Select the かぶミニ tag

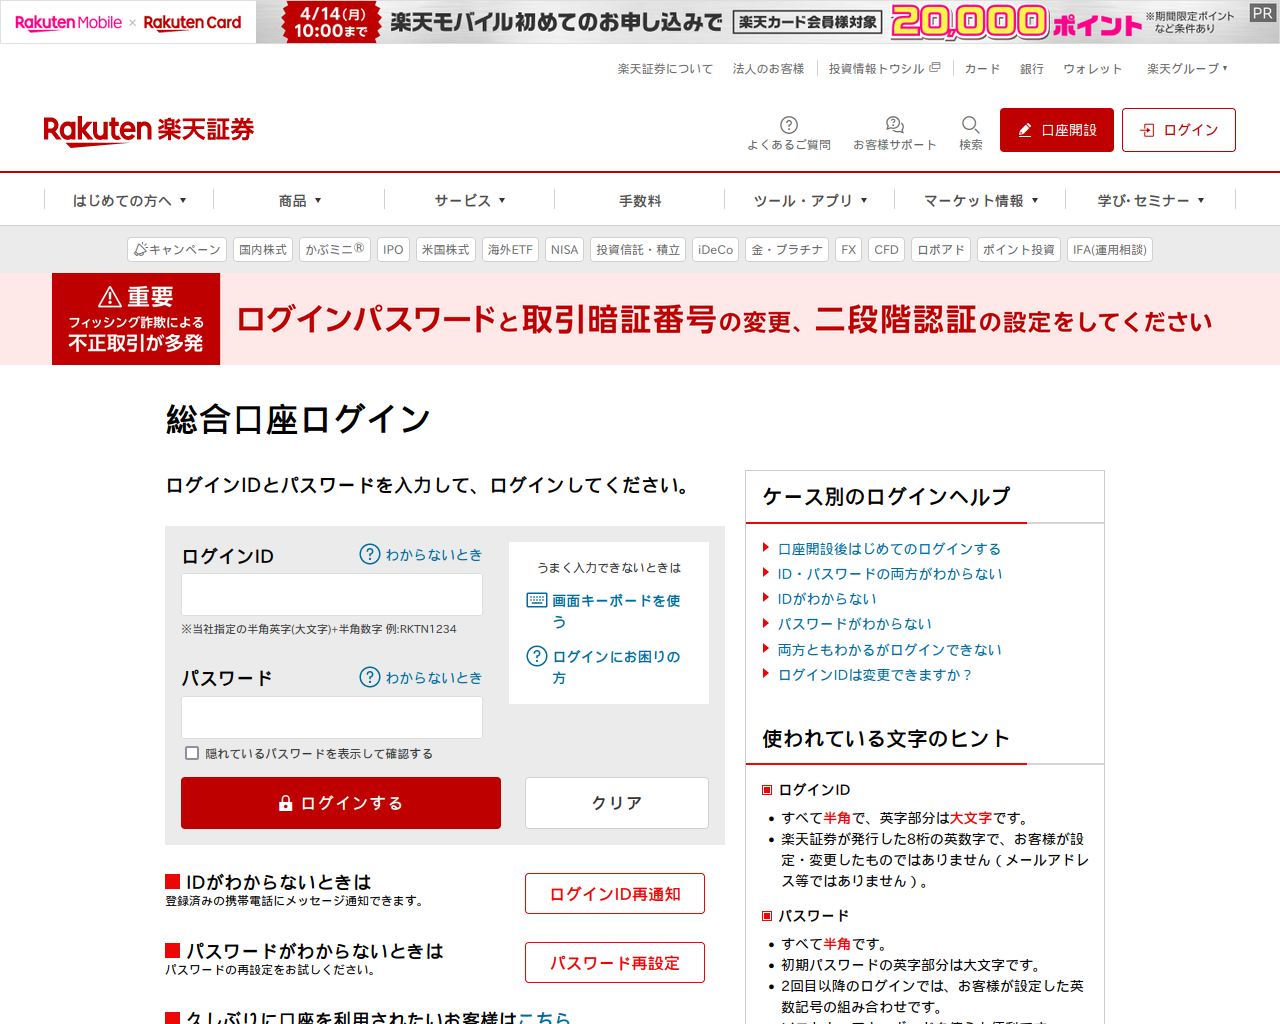[335, 249]
